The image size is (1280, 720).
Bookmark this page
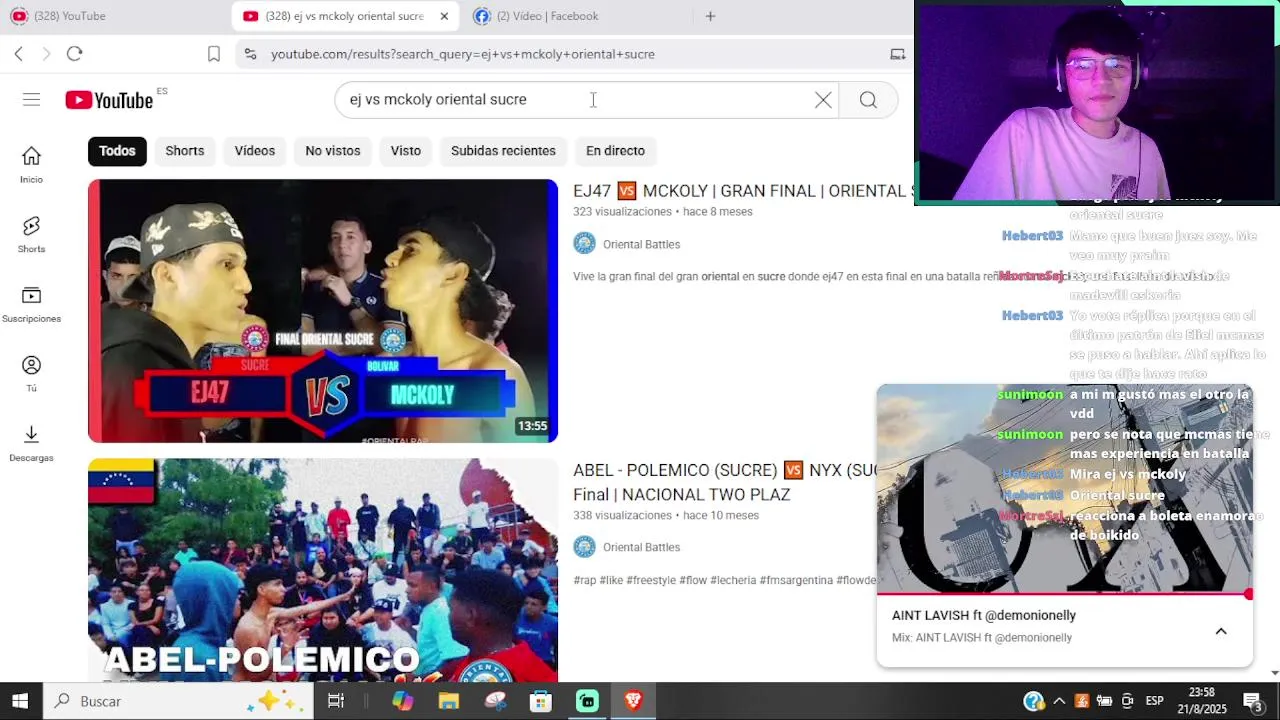click(213, 54)
